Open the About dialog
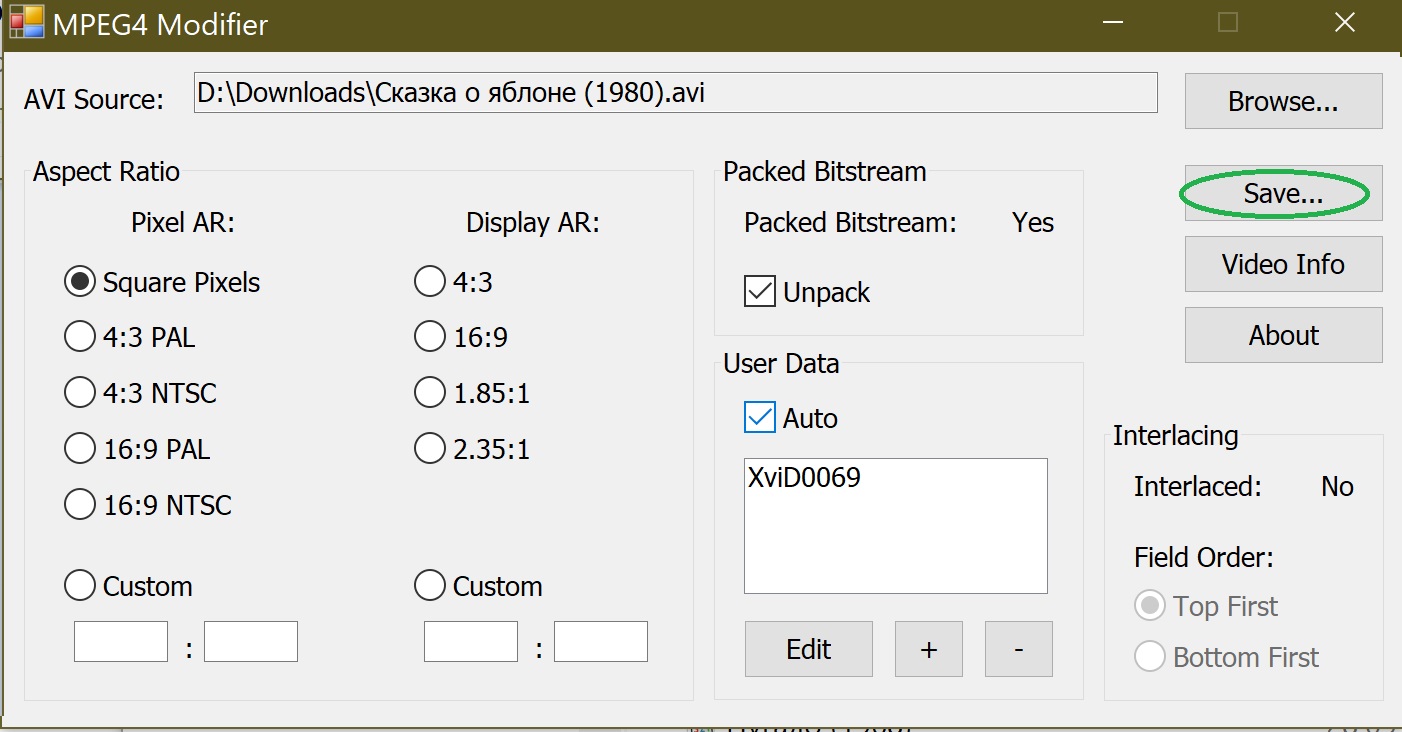1402x732 pixels. (1283, 335)
